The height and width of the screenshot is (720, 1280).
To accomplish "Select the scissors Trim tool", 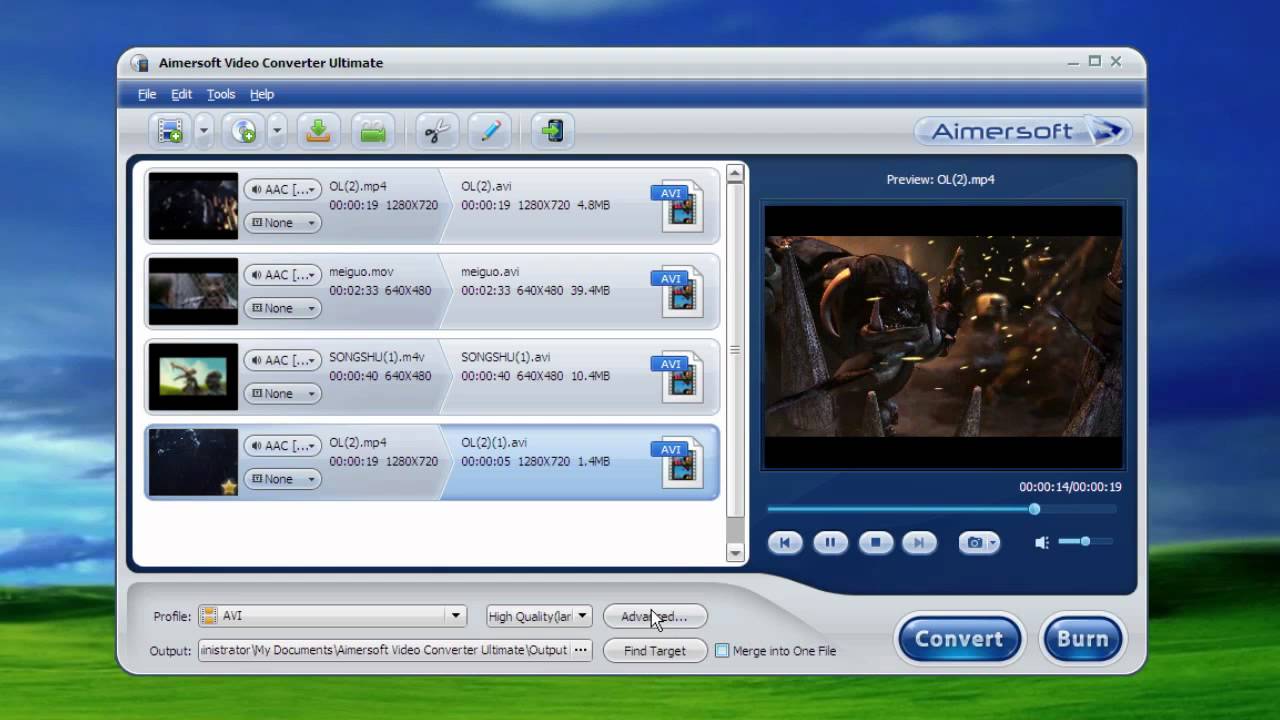I will click(437, 131).
